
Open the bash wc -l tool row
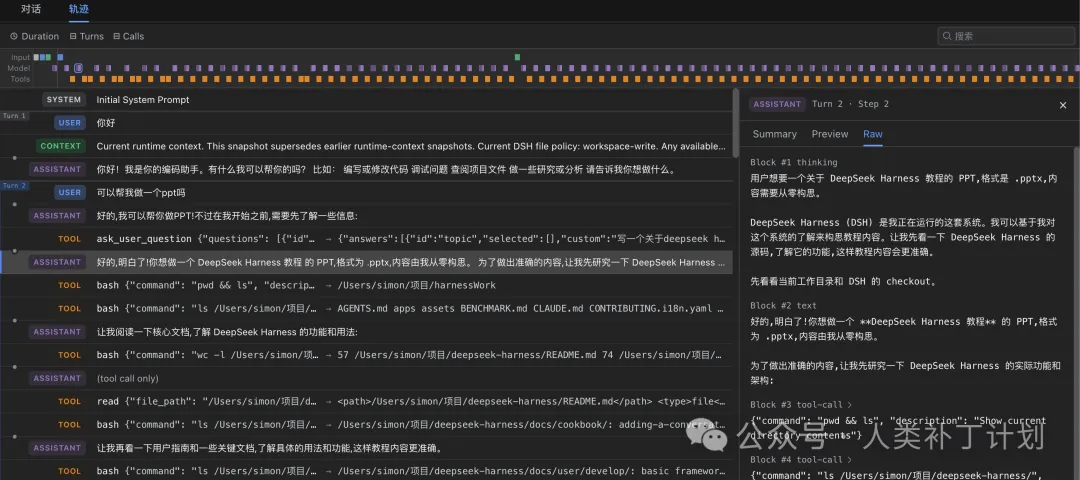[x=366, y=355]
